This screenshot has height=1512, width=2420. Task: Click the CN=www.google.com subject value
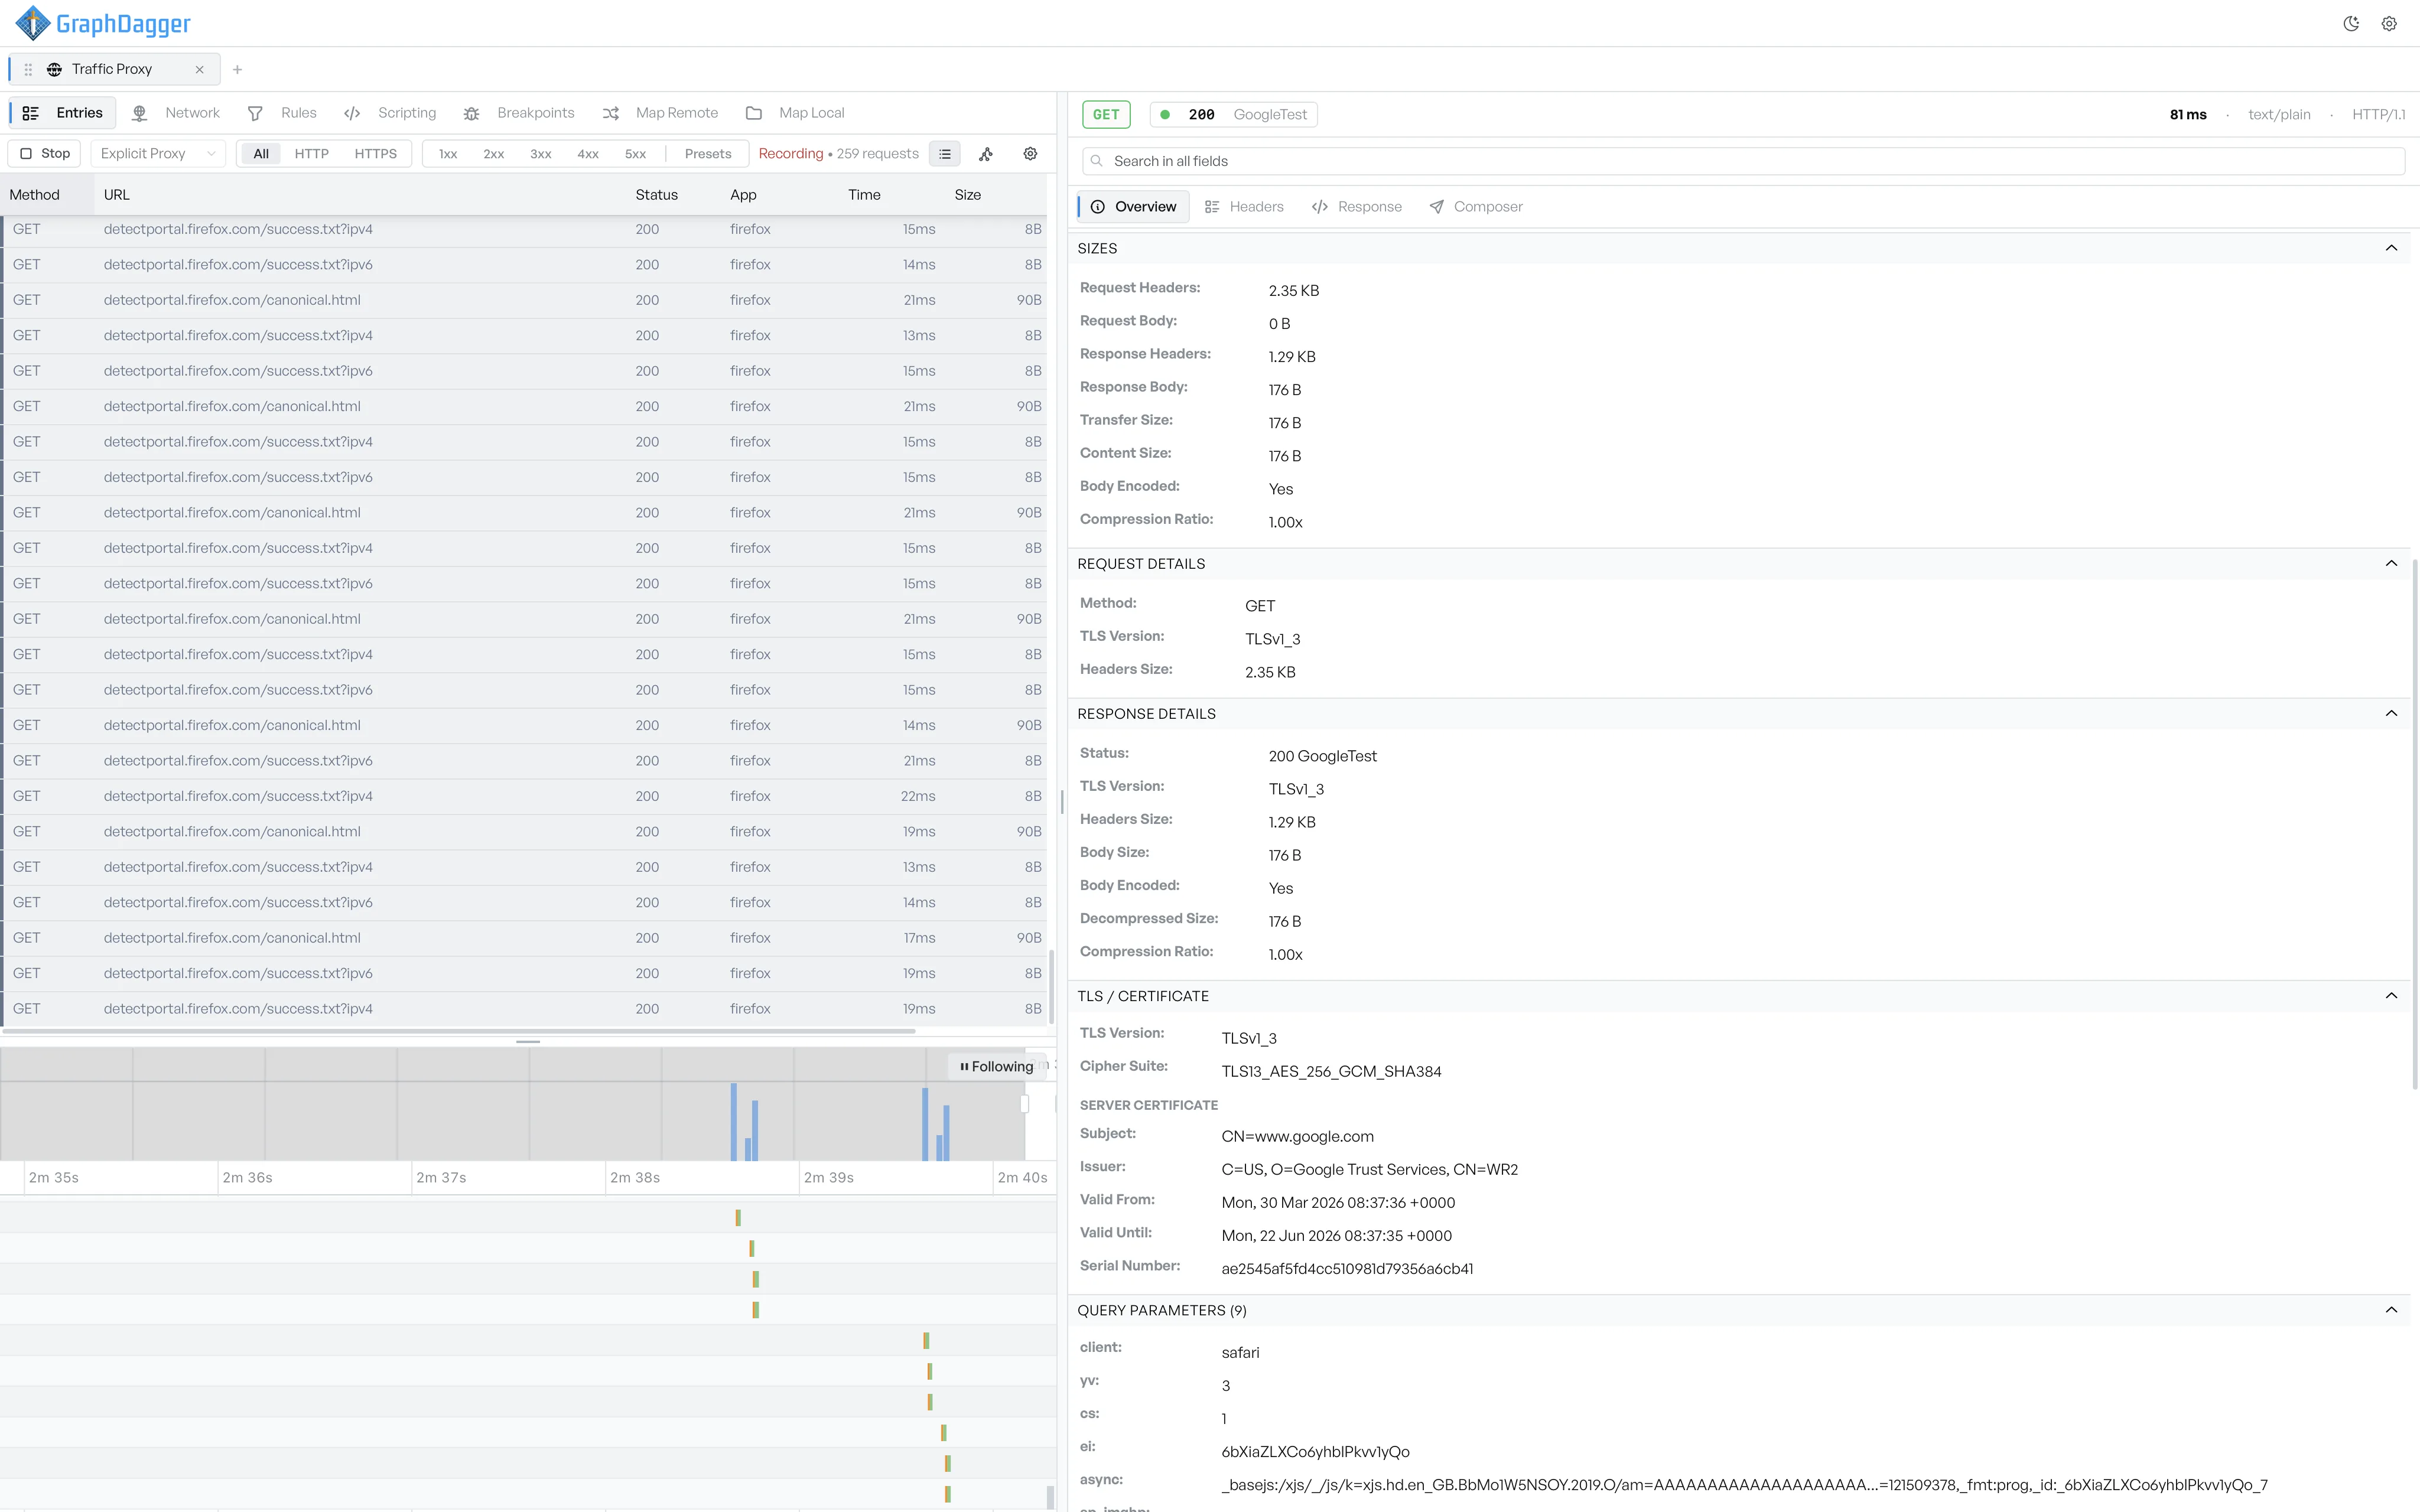1297,1136
